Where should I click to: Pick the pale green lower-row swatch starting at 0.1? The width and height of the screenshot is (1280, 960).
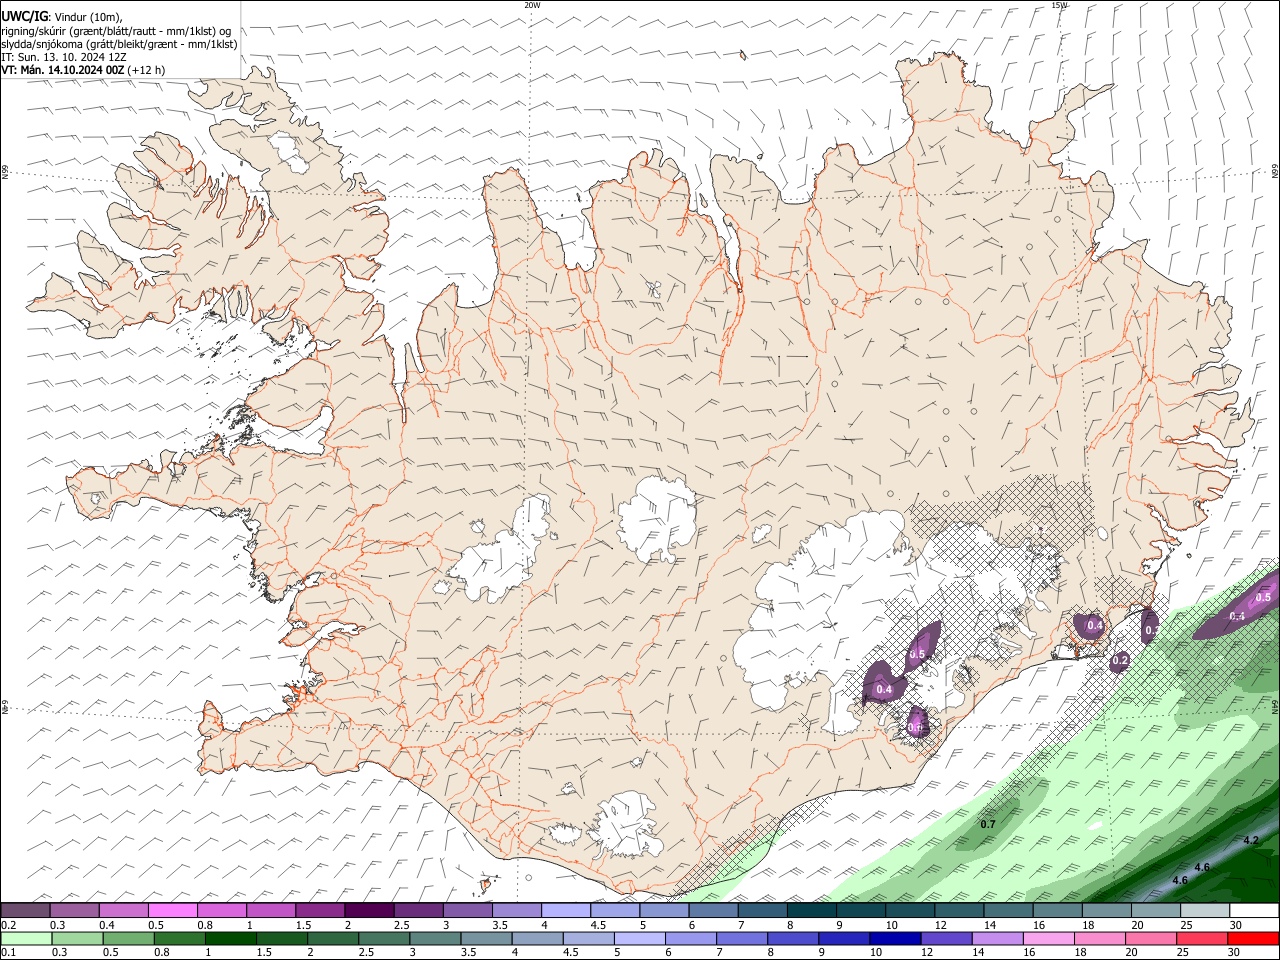pos(26,938)
